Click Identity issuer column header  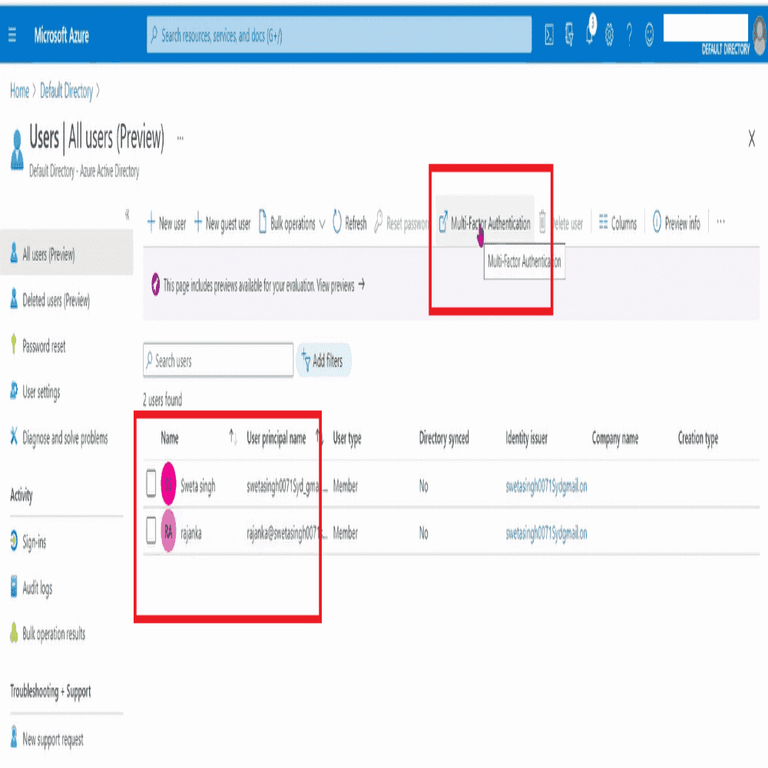(527, 438)
